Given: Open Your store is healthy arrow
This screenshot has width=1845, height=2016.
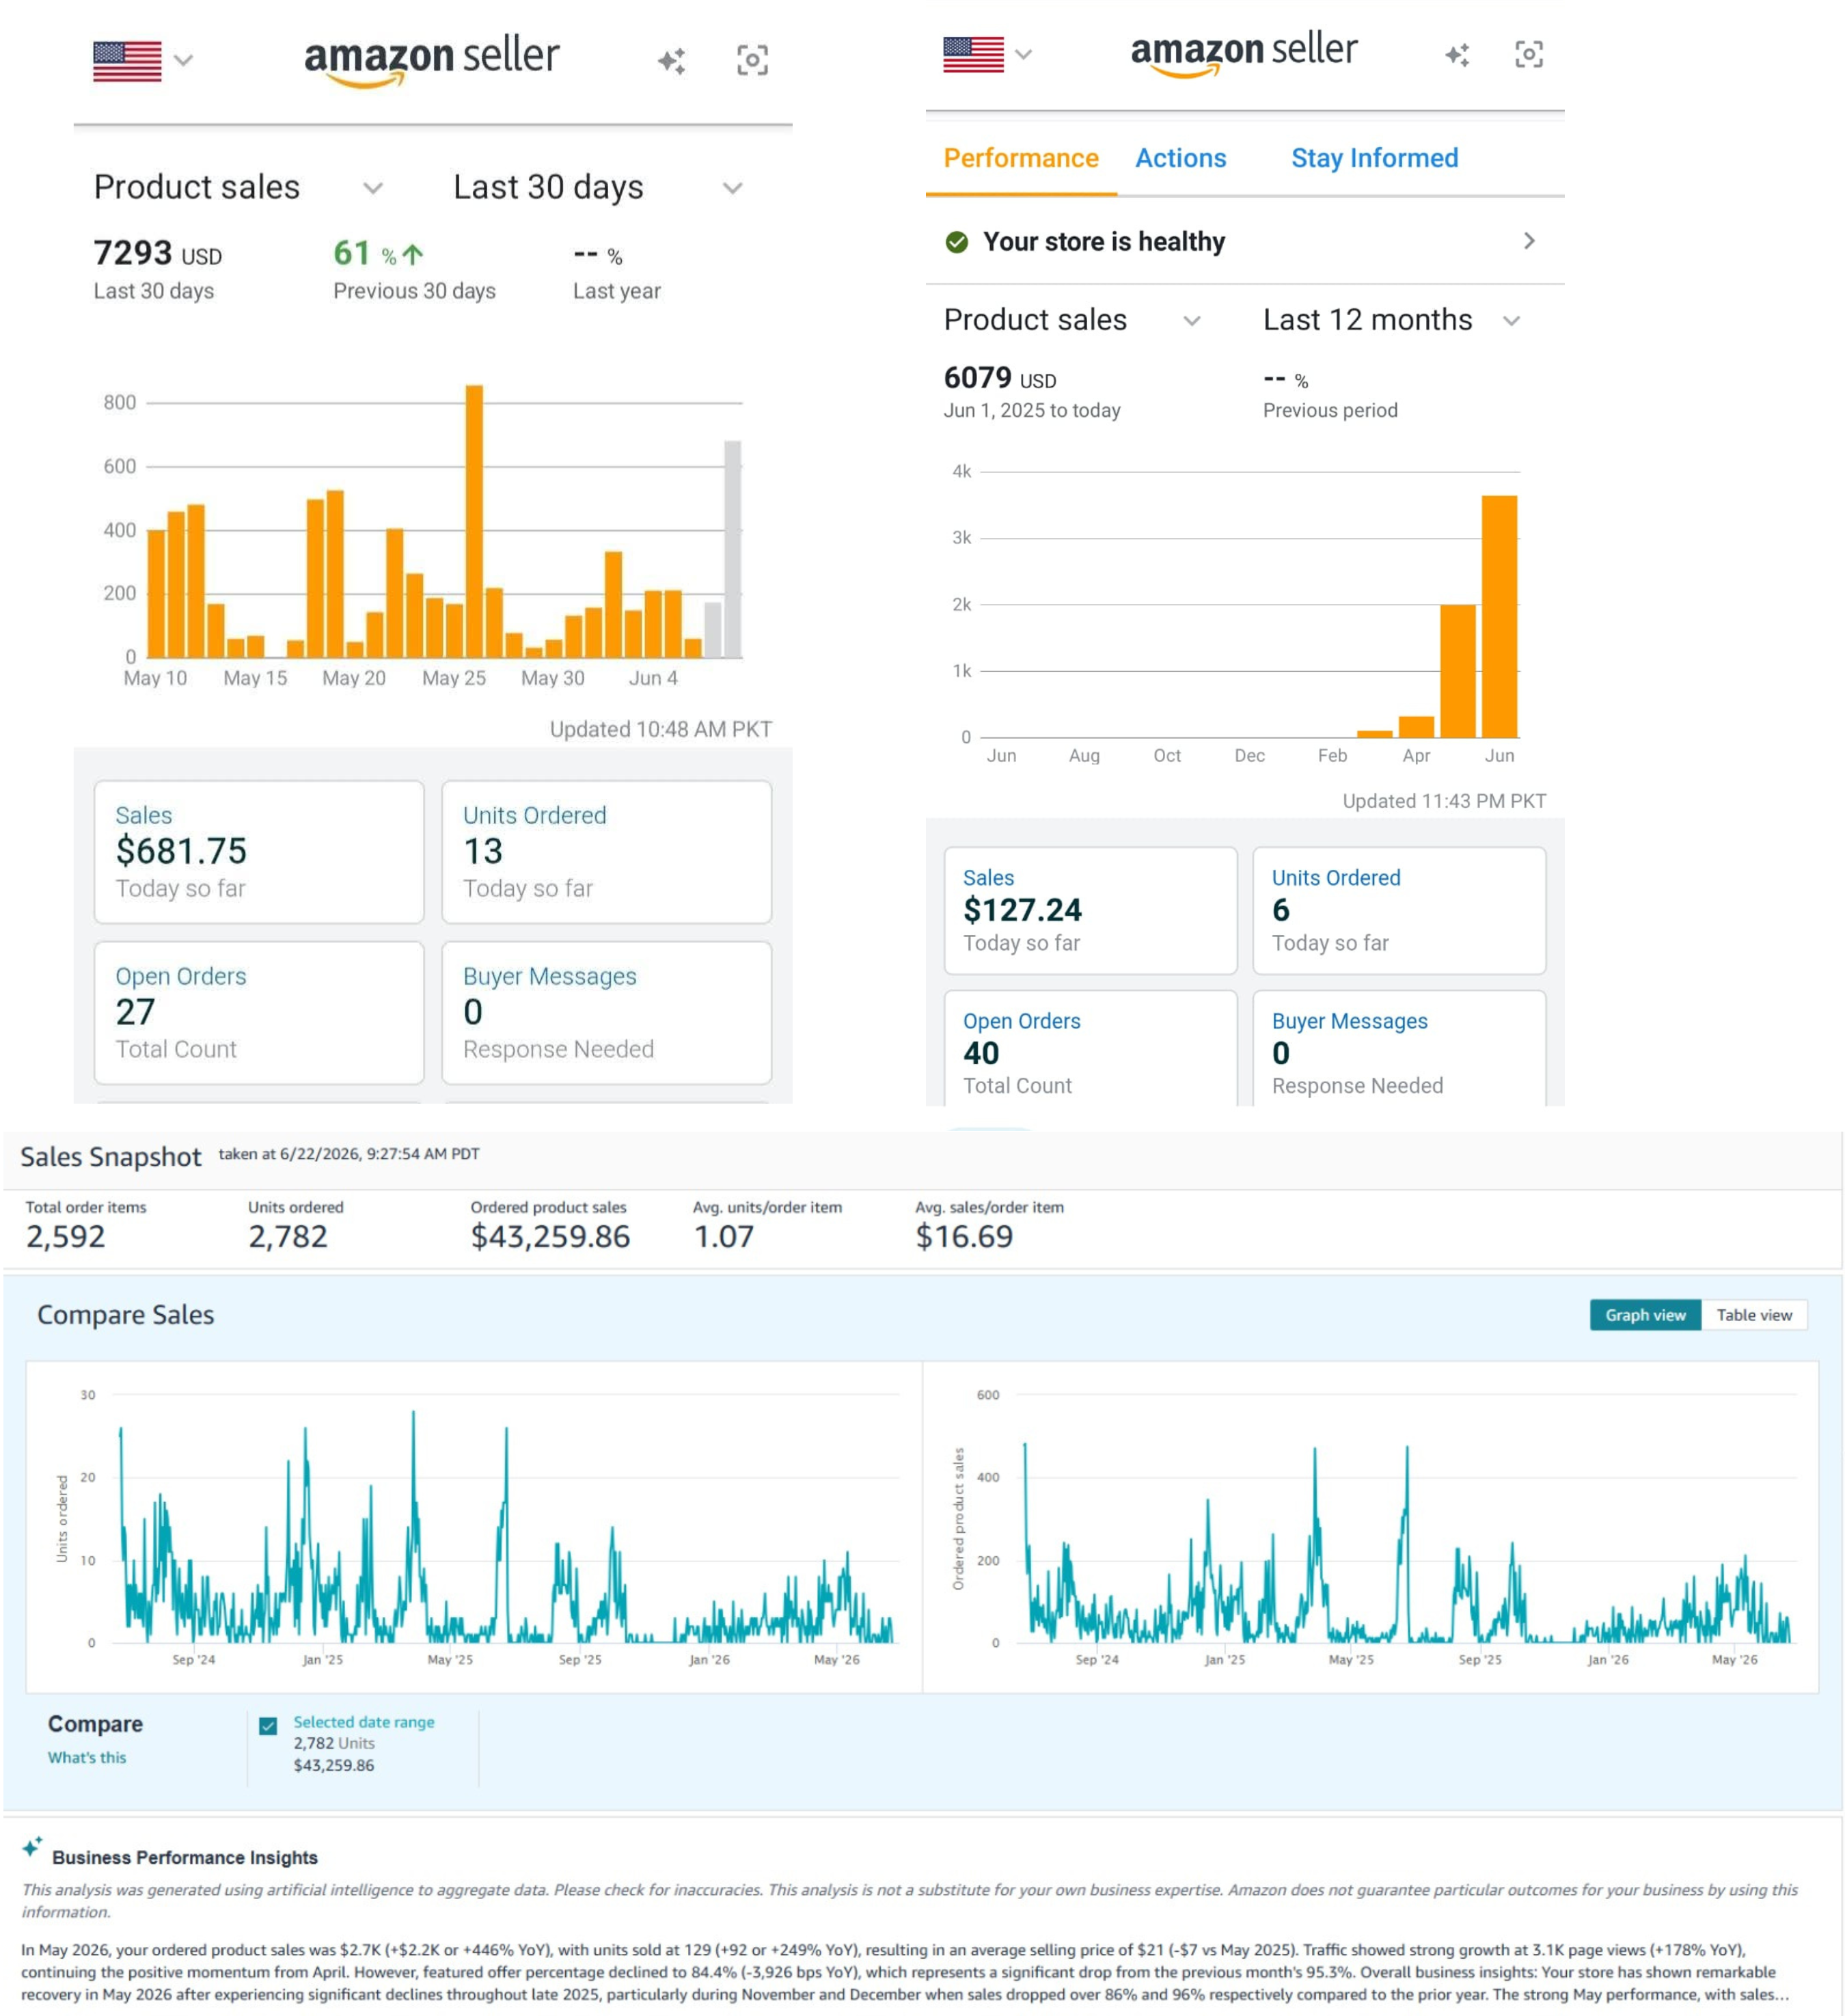Looking at the screenshot, I should (x=1528, y=241).
